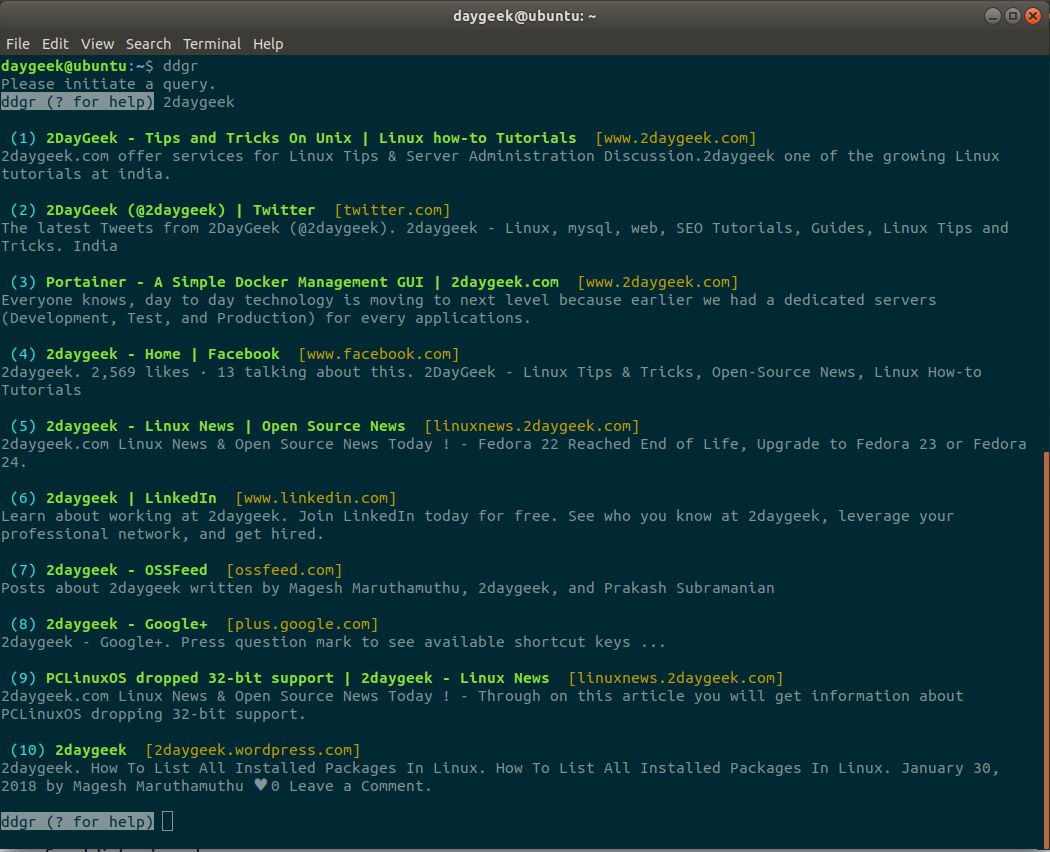Minimize the terminal window

(x=993, y=15)
